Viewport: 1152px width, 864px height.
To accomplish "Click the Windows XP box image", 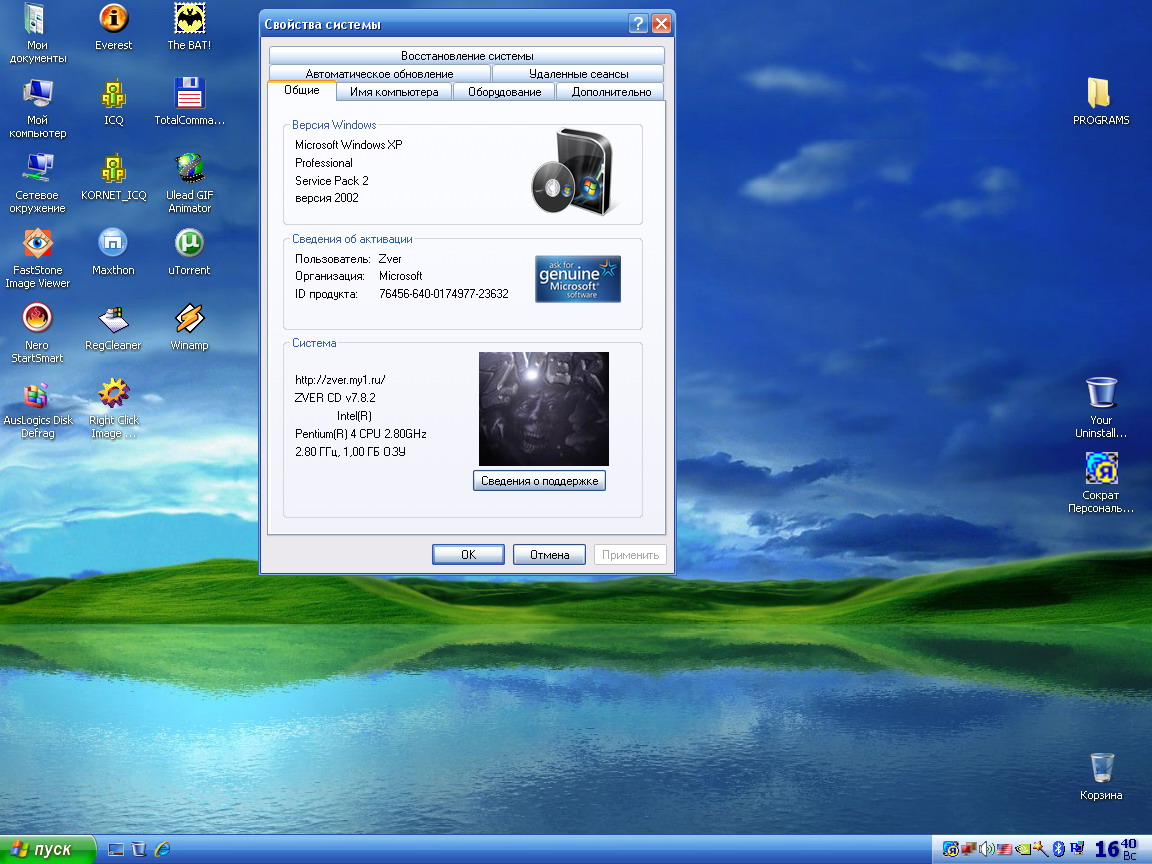I will pyautogui.click(x=573, y=172).
